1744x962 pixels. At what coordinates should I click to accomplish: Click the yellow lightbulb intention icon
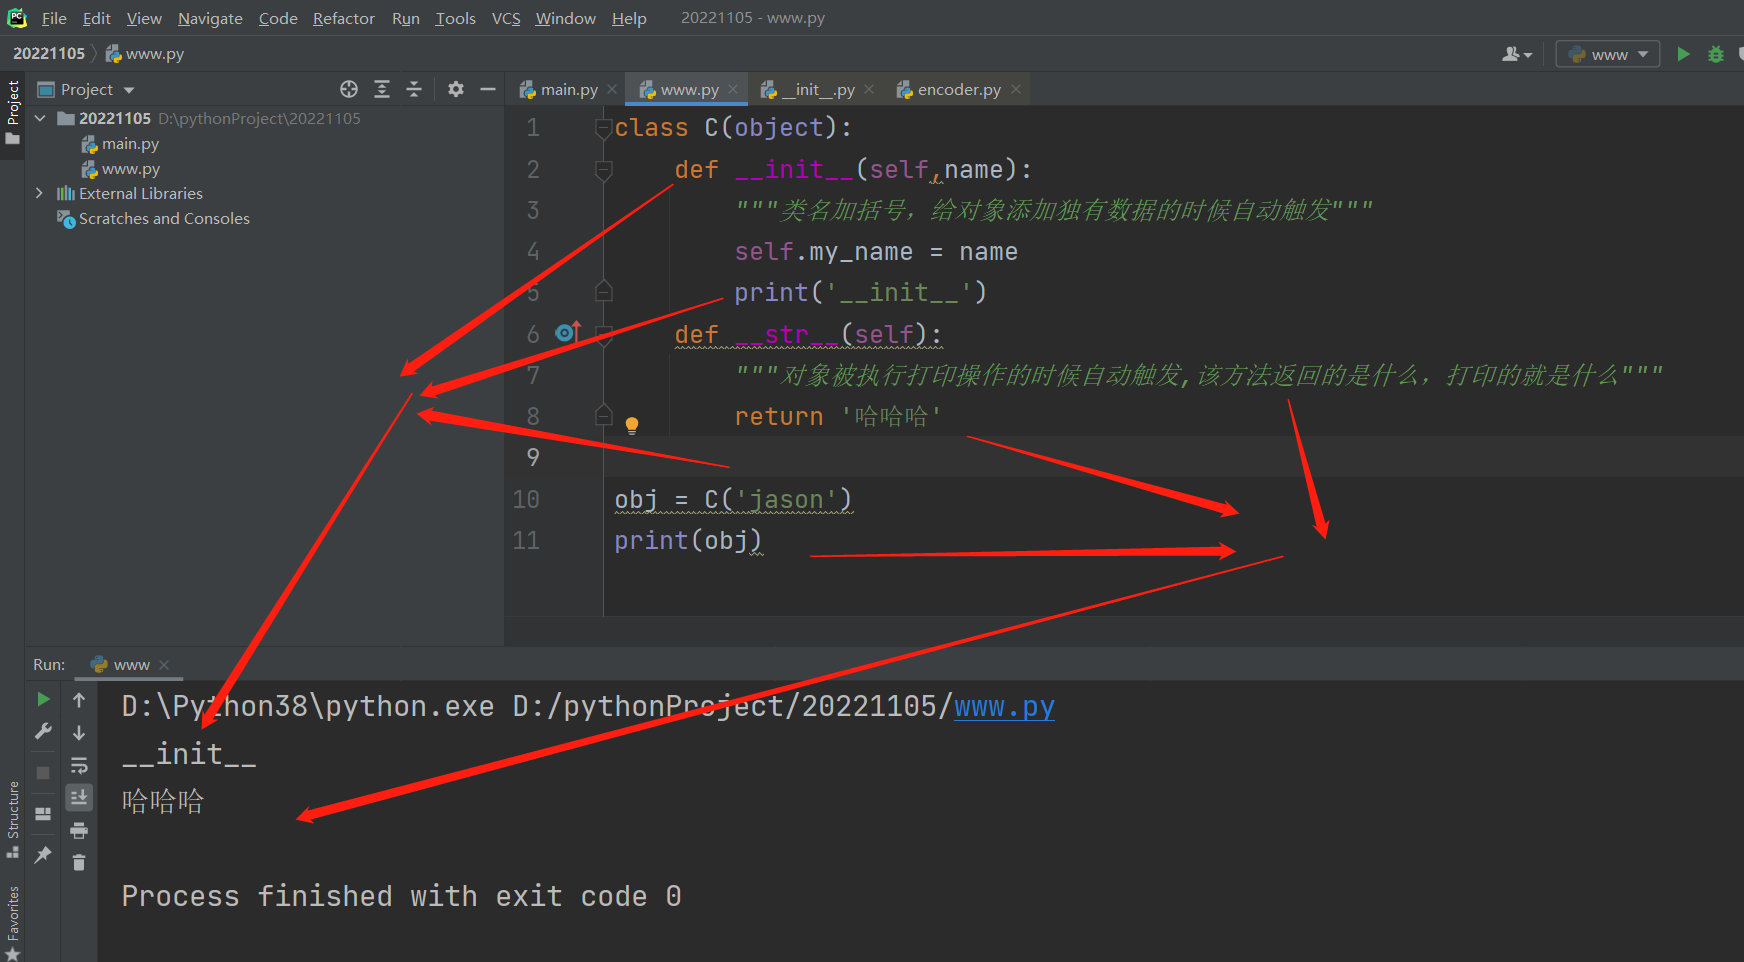[x=632, y=425]
